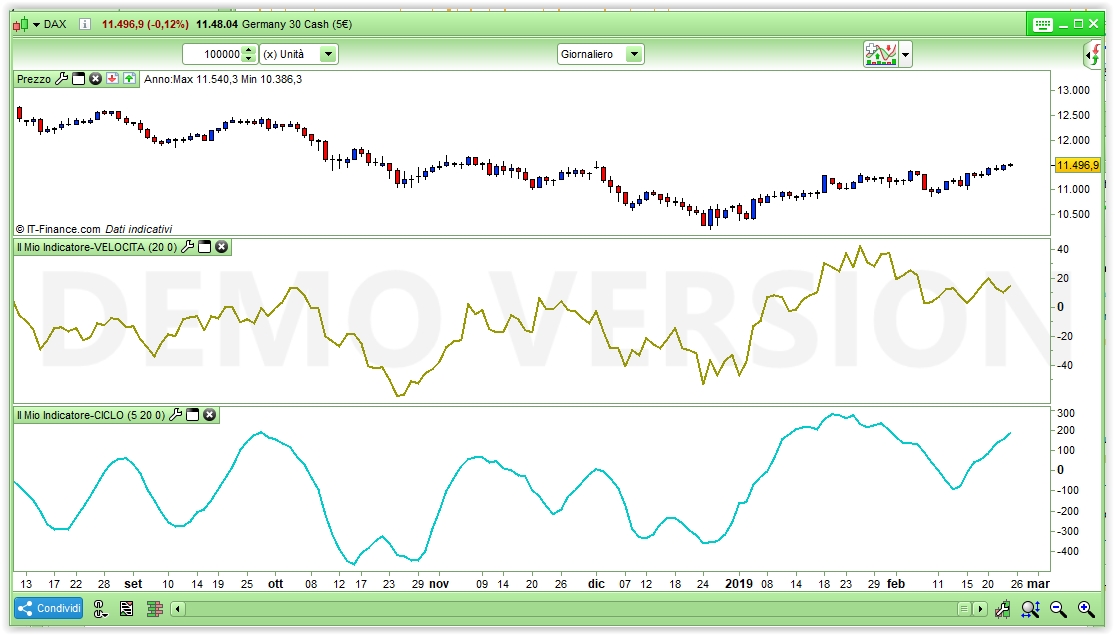
Task: Maximize the CICLO indicator panel
Action: [193, 415]
